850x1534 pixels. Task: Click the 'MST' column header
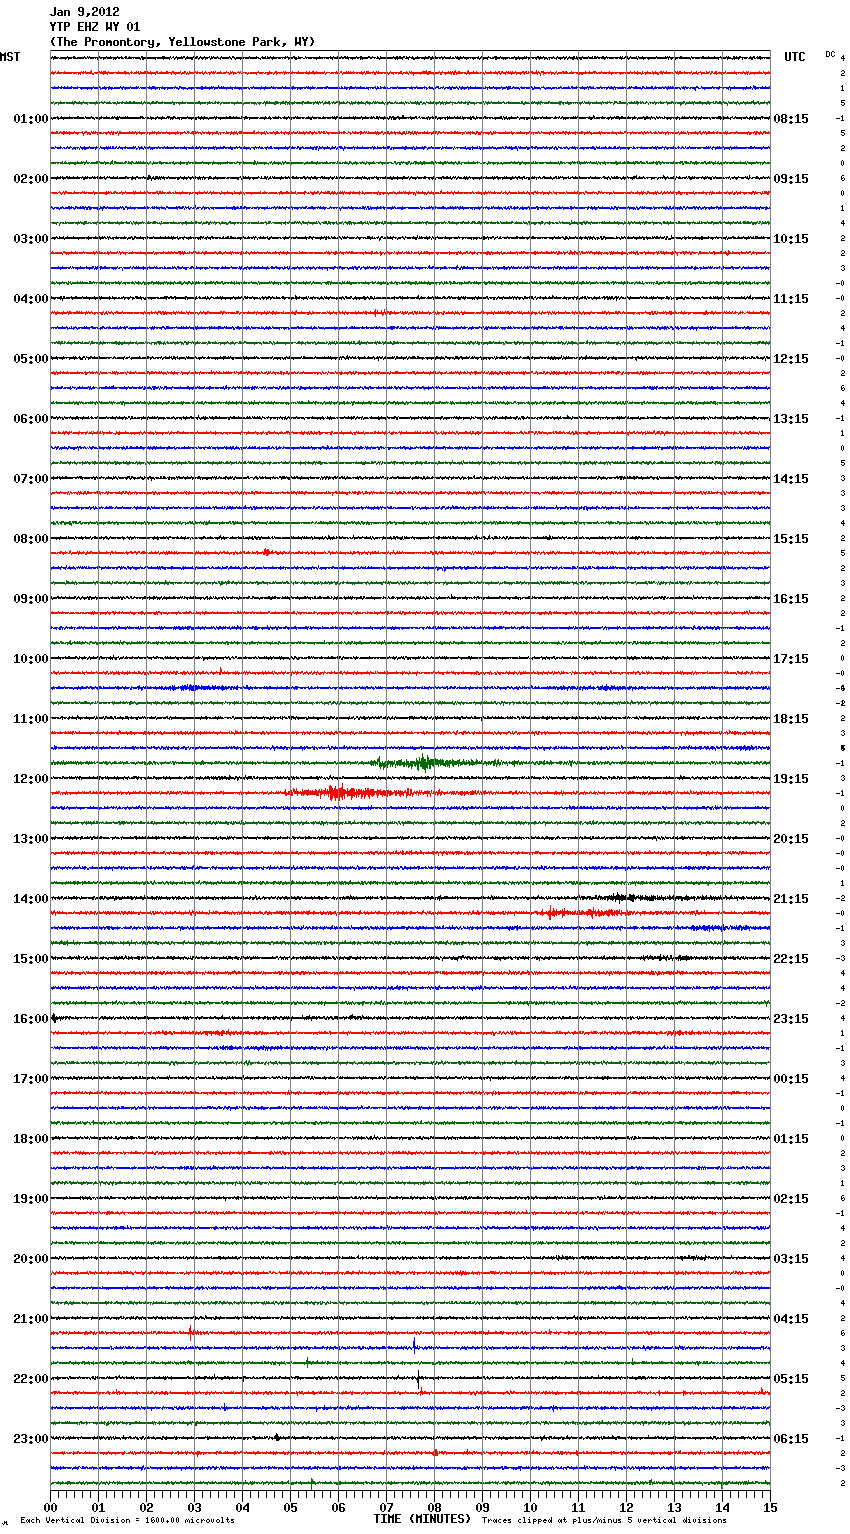pyautogui.click(x=10, y=57)
